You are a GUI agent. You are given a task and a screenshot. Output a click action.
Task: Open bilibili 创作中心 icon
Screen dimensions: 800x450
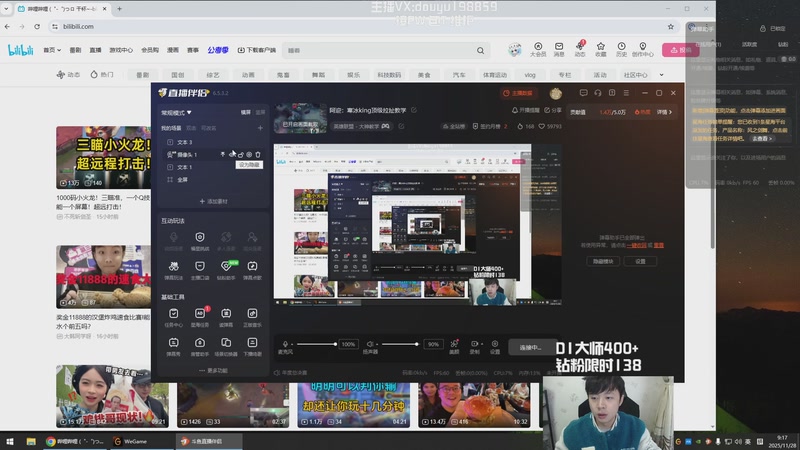[642, 49]
